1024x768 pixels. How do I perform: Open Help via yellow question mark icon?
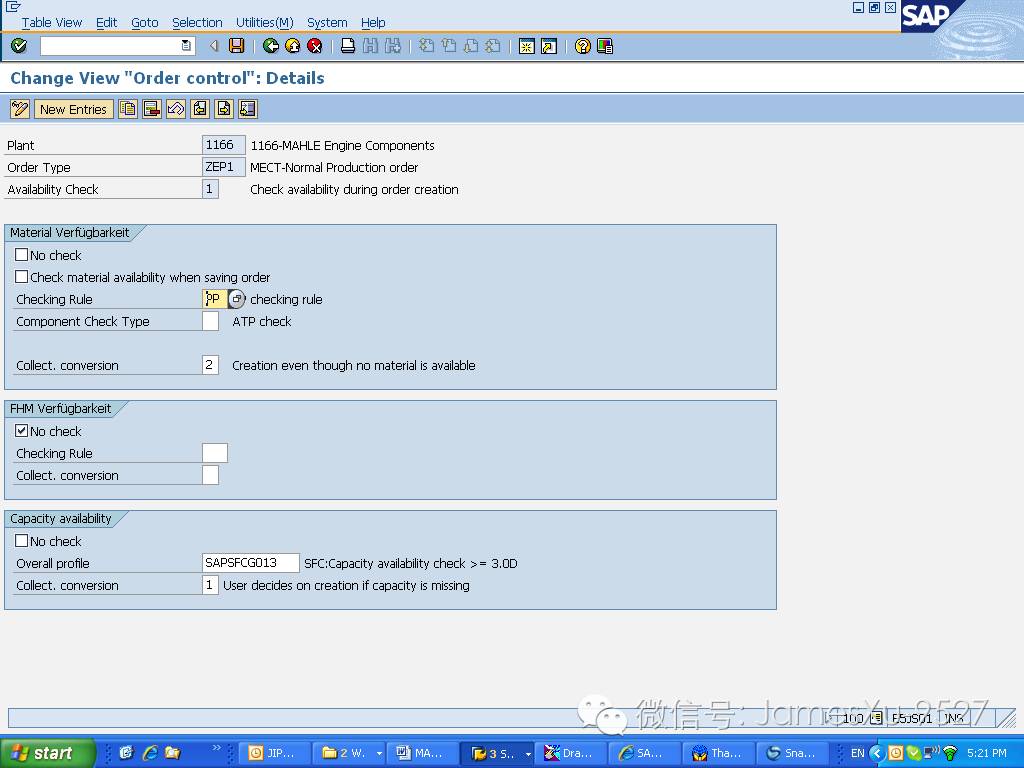pyautogui.click(x=583, y=46)
